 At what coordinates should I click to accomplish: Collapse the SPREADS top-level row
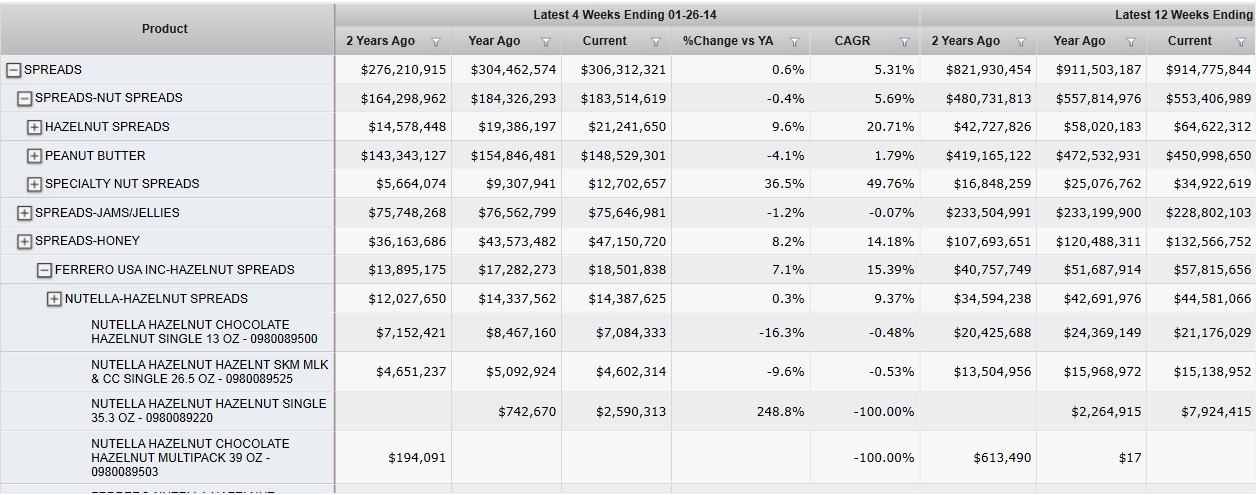[x=14, y=70]
